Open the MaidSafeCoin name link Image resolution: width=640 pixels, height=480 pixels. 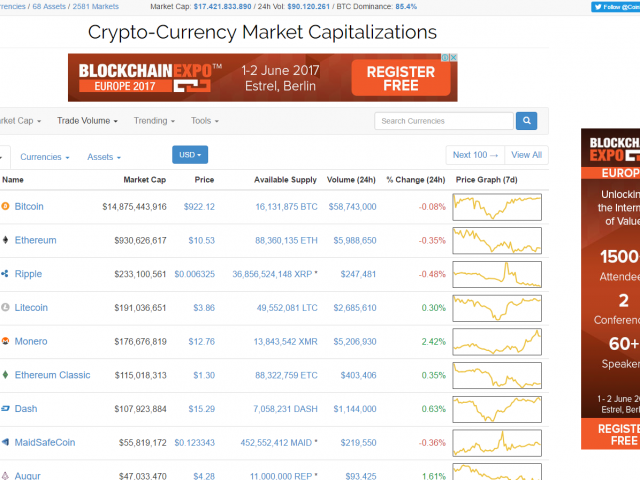pos(45,442)
